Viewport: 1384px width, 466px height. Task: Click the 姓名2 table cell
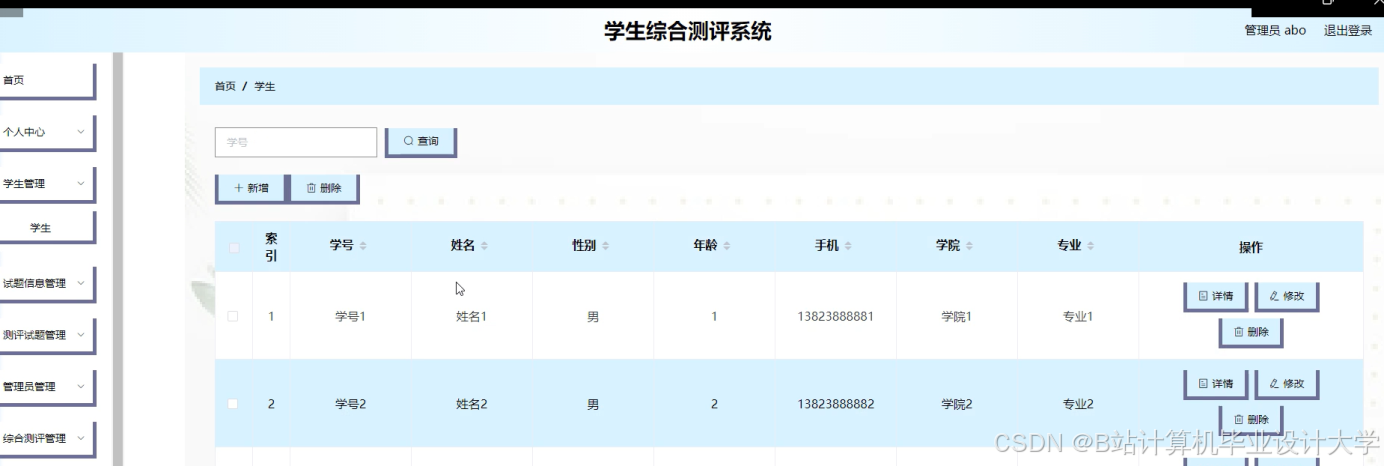tap(471, 404)
